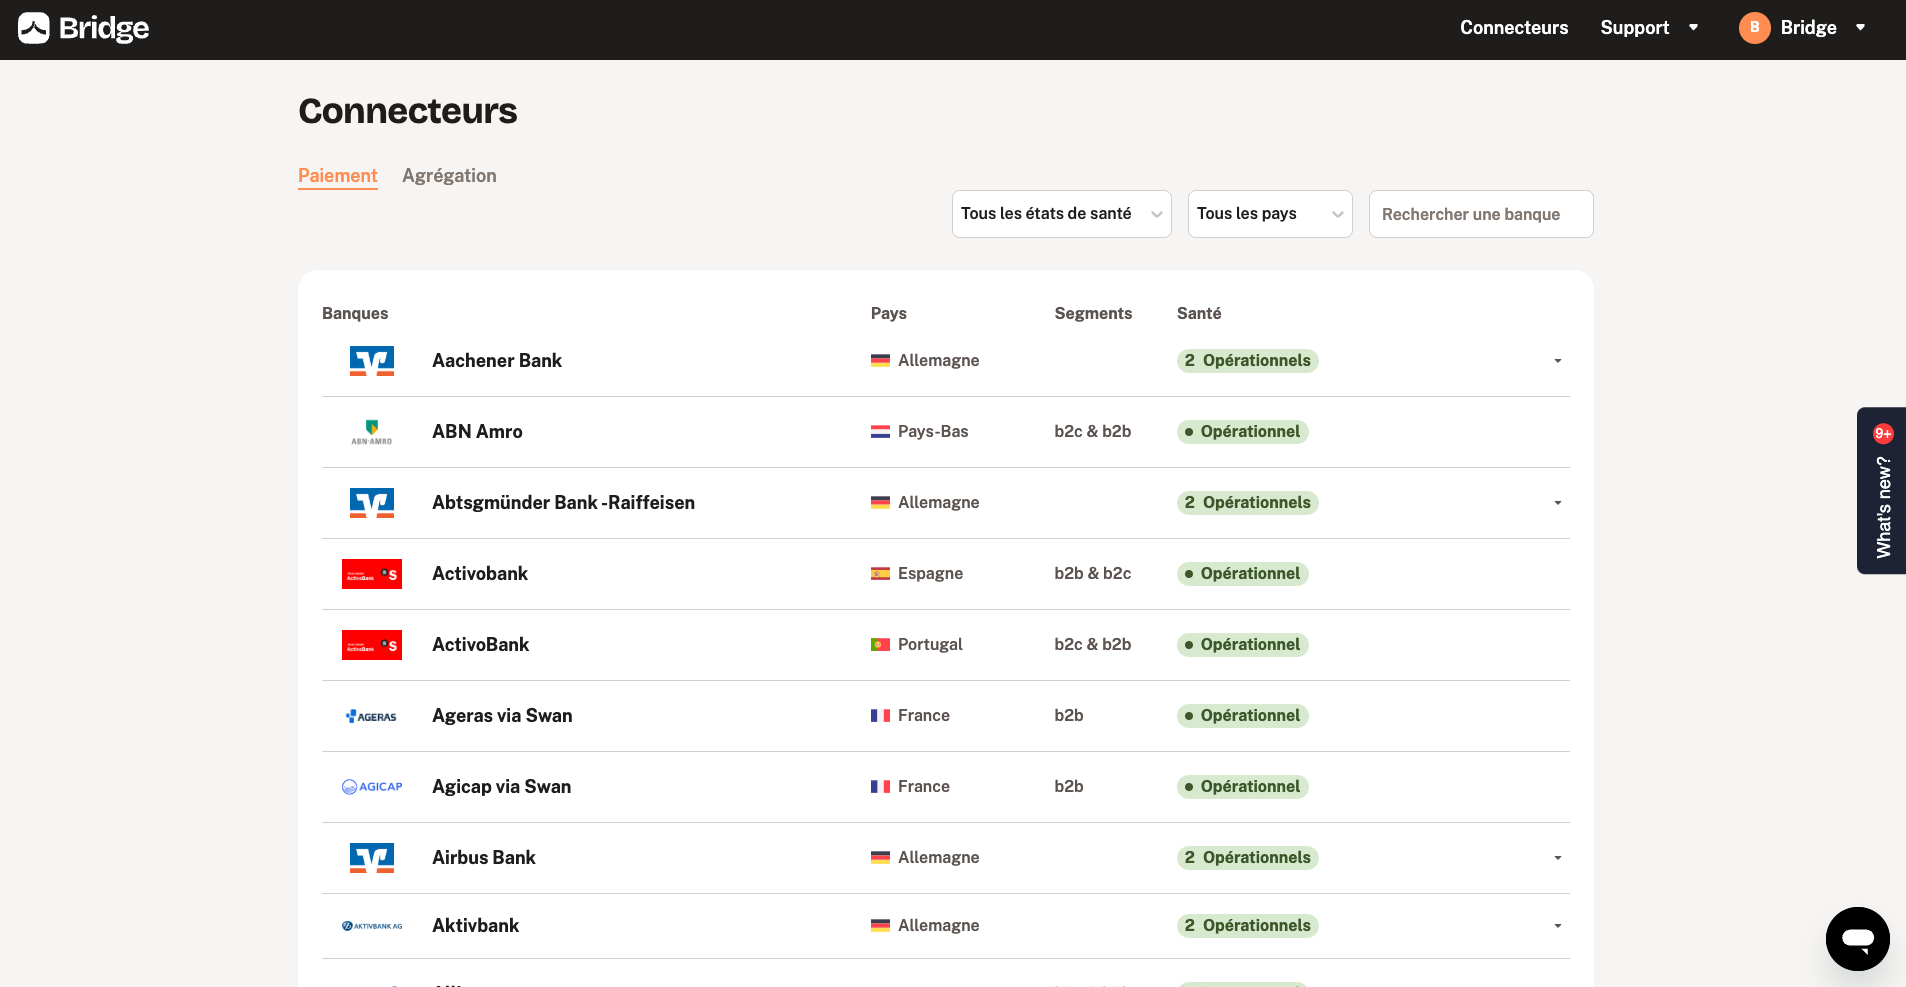This screenshot has height=987, width=1906.
Task: Click the Netherlands flag for ABN Amro
Action: 880,432
